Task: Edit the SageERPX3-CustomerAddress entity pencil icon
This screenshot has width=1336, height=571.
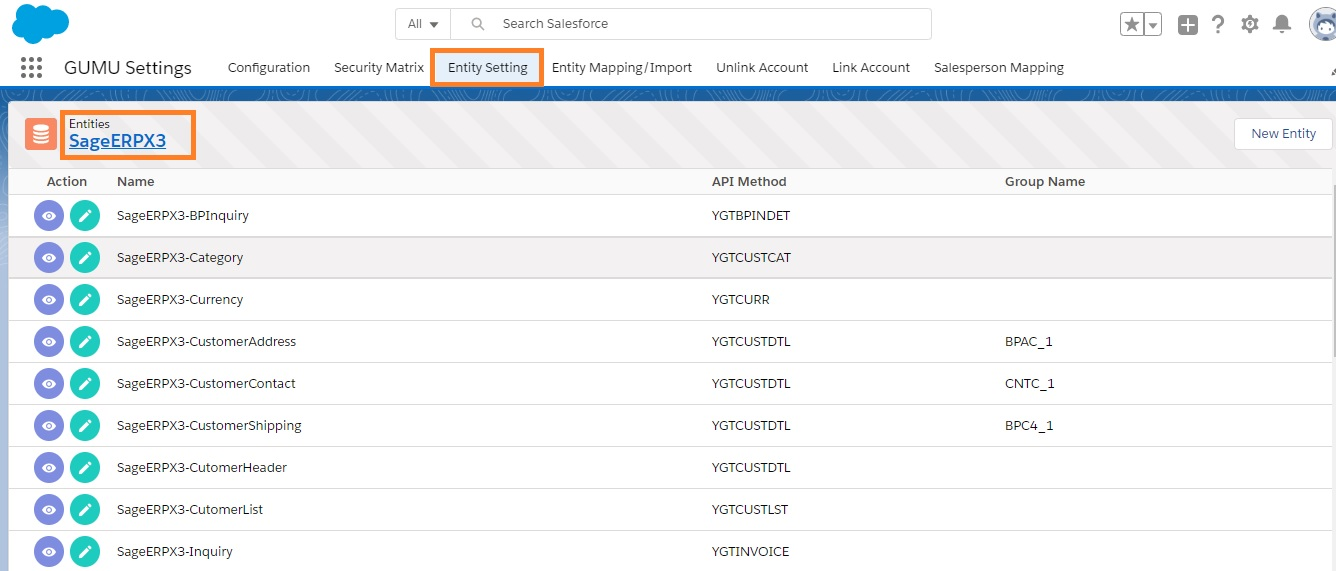Action: click(85, 341)
